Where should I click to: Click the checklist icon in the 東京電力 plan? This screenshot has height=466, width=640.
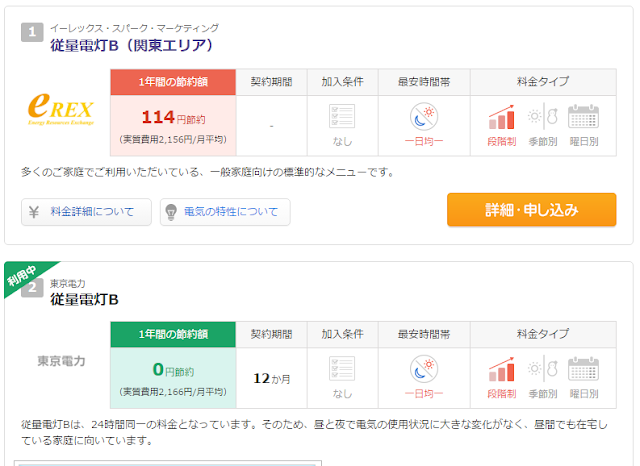click(x=342, y=369)
